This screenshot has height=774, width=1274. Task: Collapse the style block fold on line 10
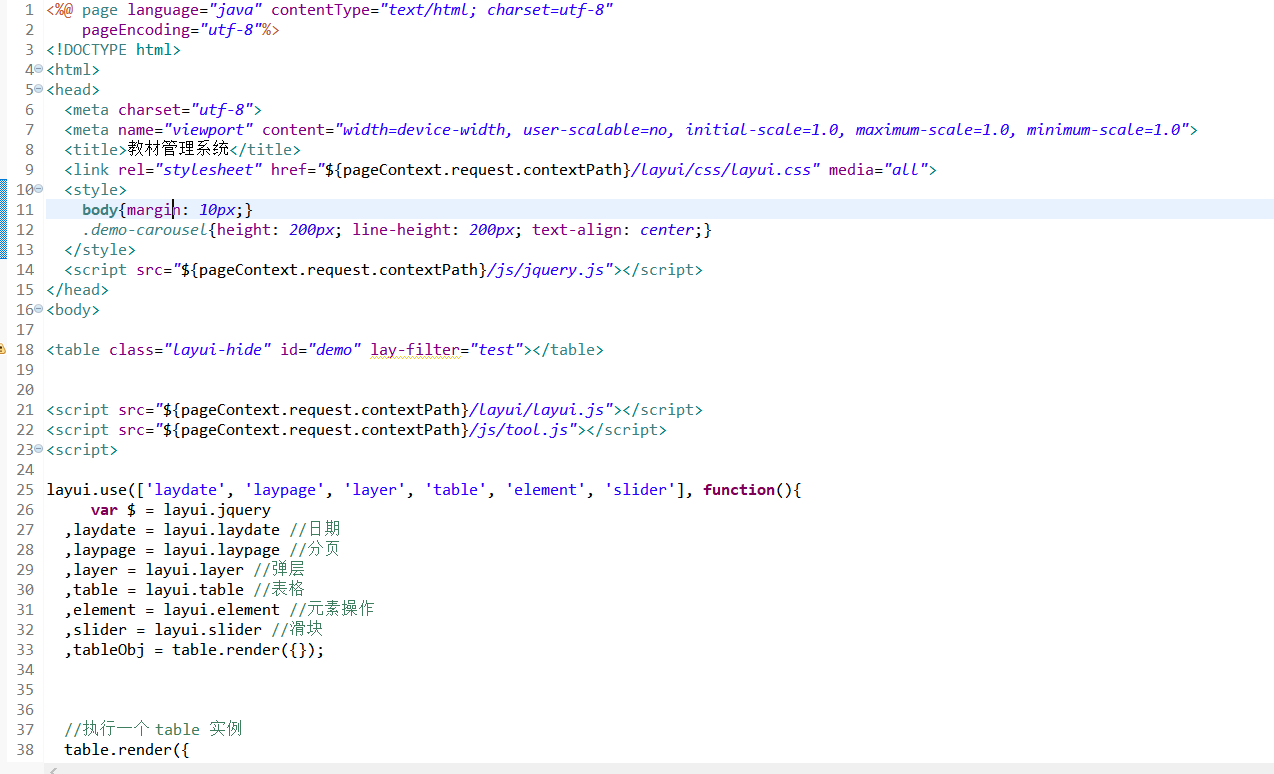click(x=39, y=189)
